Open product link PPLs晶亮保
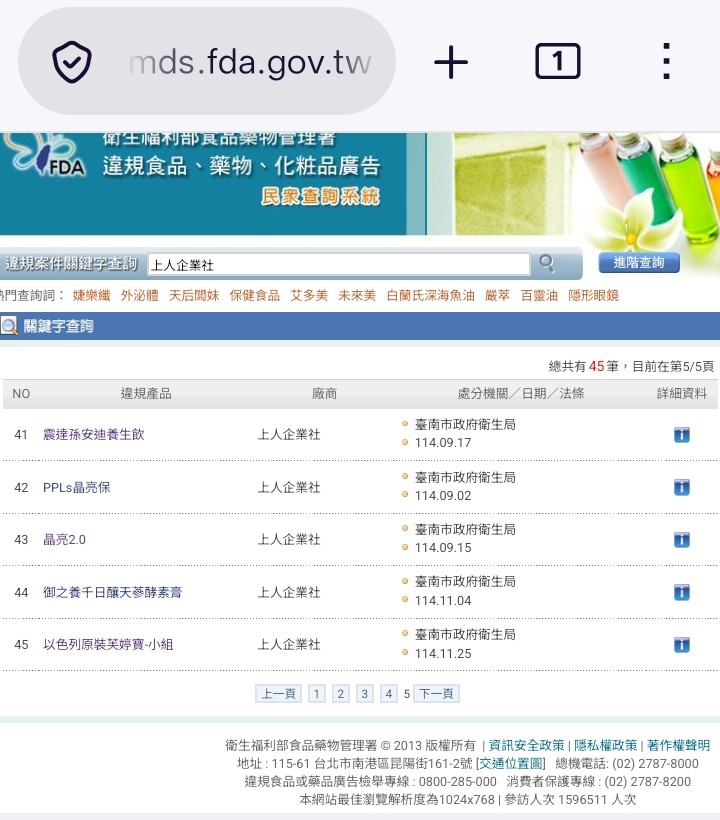 (76, 487)
